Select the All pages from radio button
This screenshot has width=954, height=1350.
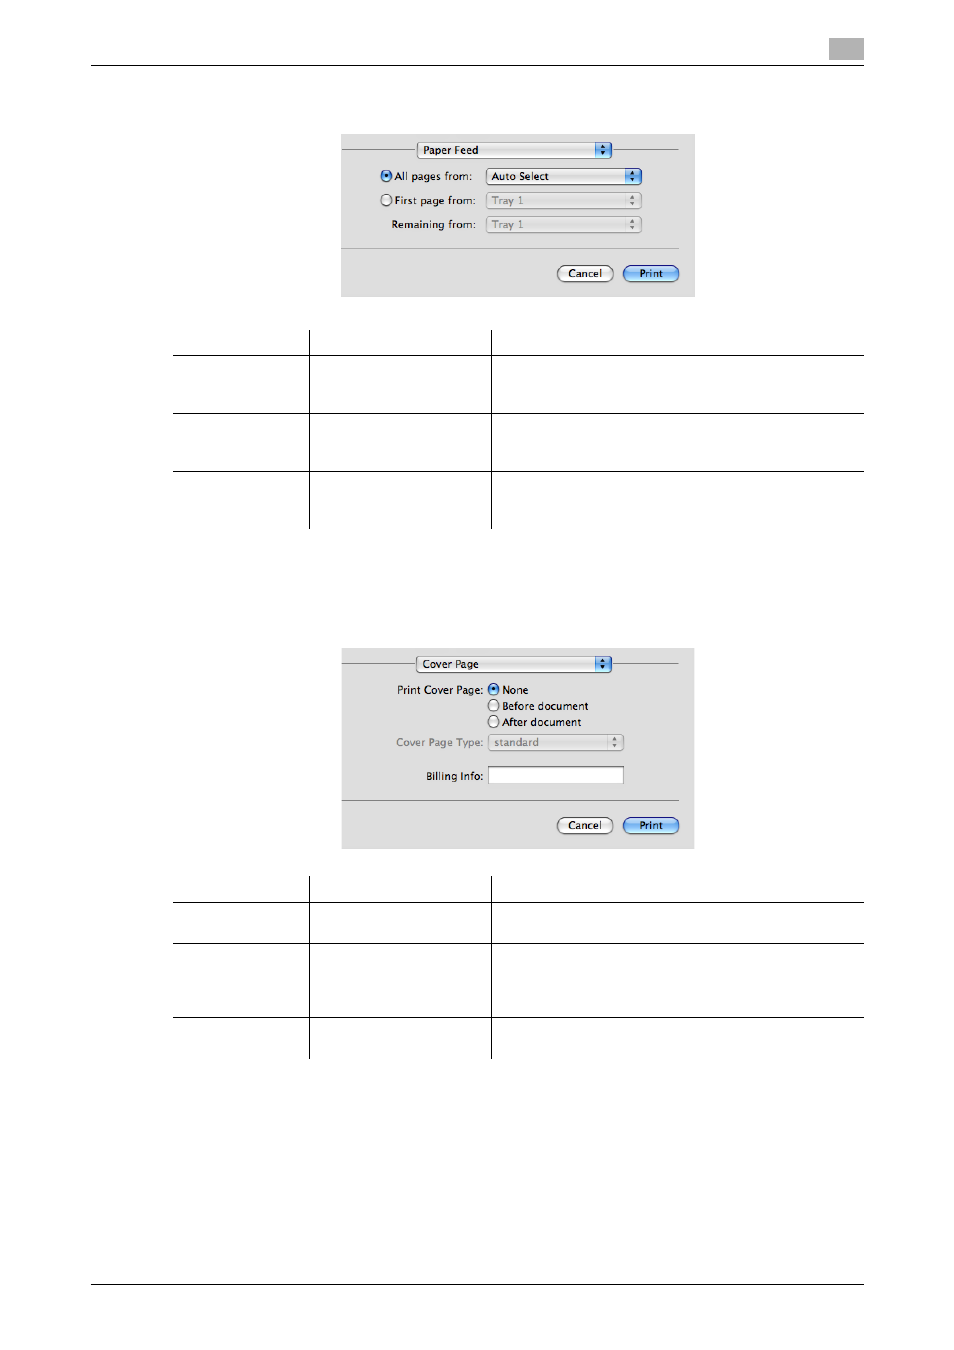pyautogui.click(x=386, y=176)
